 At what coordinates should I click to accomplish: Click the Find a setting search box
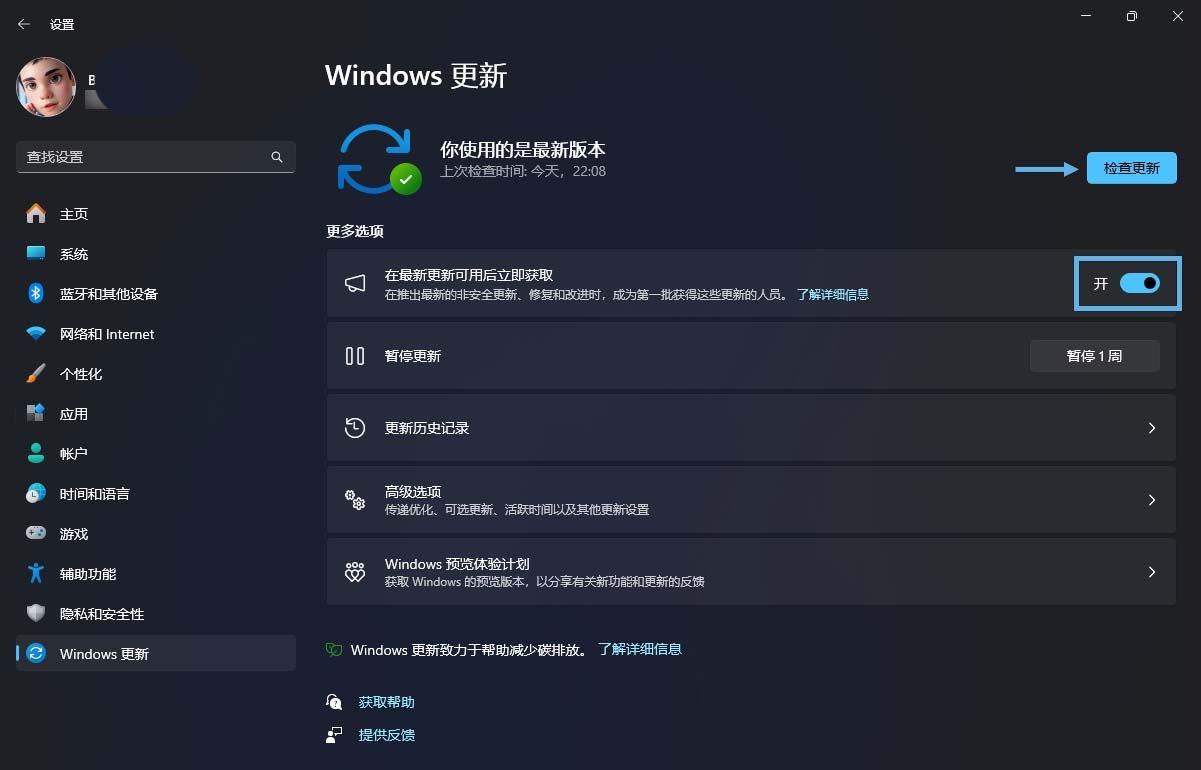pyautogui.click(x=150, y=157)
